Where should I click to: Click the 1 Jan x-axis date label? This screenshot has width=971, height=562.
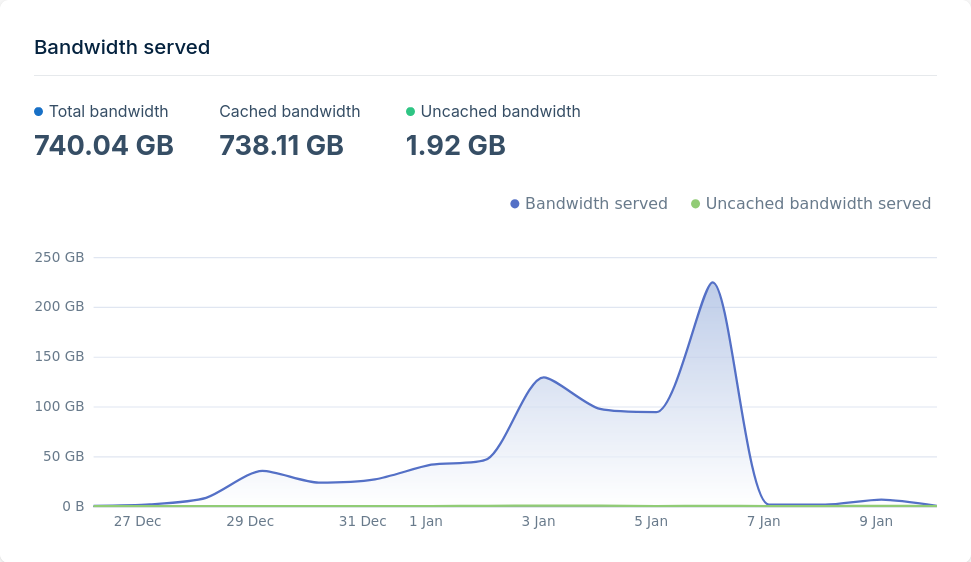click(426, 521)
